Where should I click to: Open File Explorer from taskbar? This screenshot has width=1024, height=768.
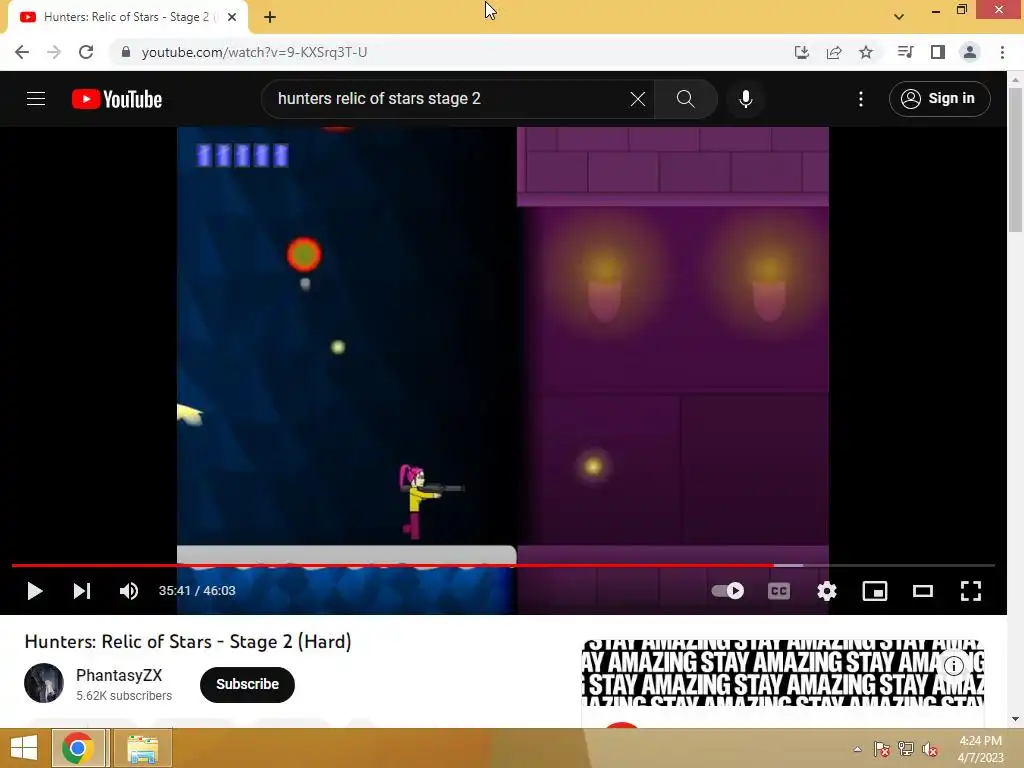click(143, 748)
